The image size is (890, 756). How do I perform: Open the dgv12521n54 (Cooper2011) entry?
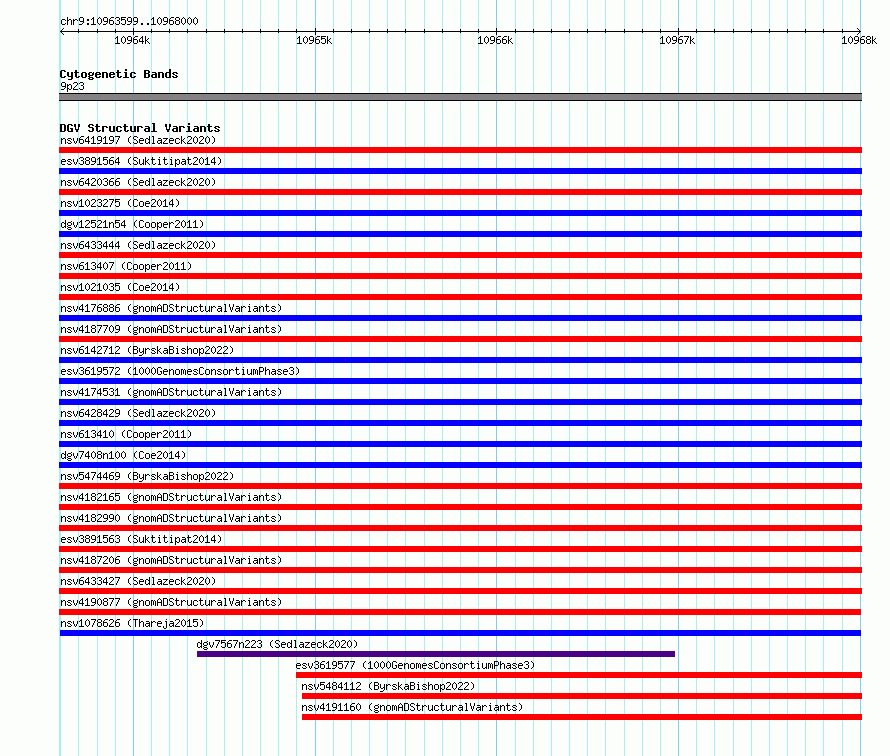(x=132, y=224)
